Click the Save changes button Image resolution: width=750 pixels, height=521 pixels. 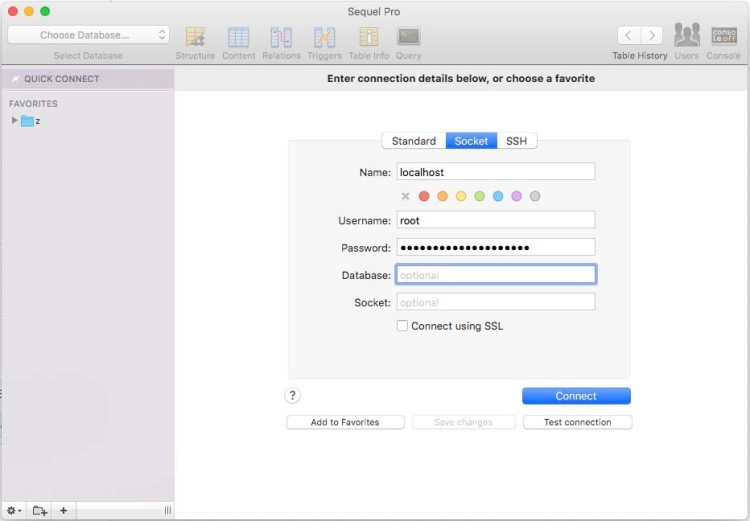(463, 422)
